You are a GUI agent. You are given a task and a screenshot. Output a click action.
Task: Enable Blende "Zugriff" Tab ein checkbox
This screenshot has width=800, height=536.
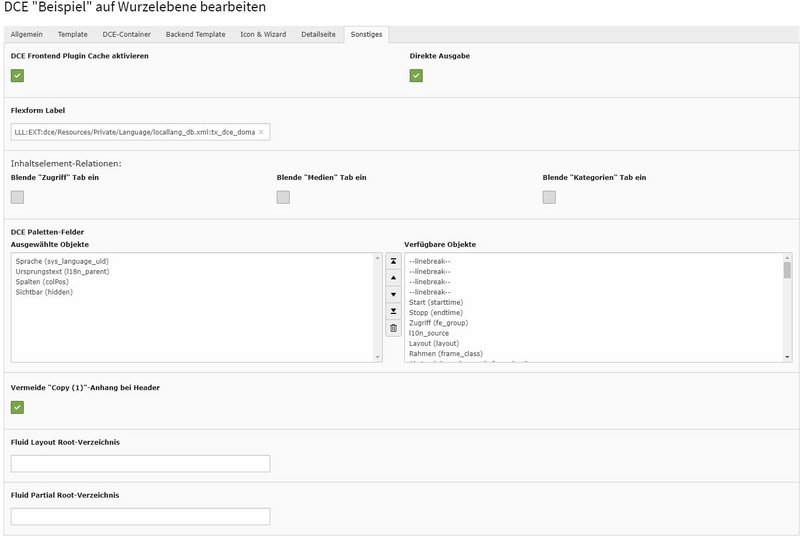click(x=17, y=197)
